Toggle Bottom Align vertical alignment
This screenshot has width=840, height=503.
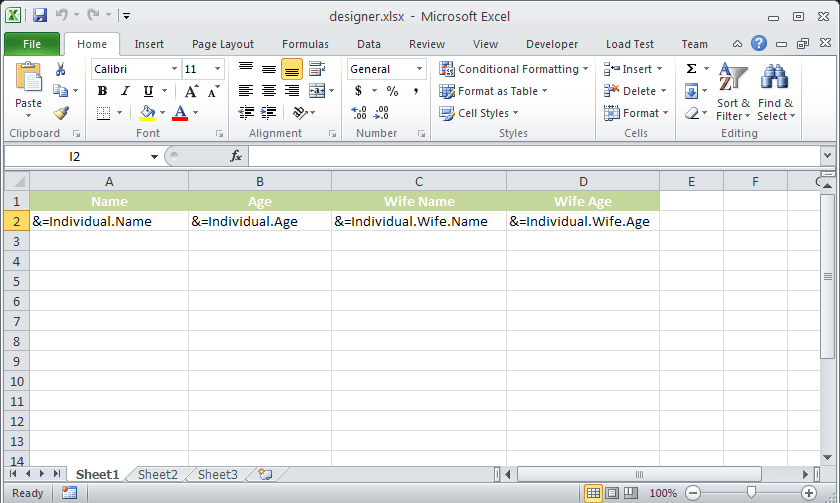pyautogui.click(x=291, y=69)
